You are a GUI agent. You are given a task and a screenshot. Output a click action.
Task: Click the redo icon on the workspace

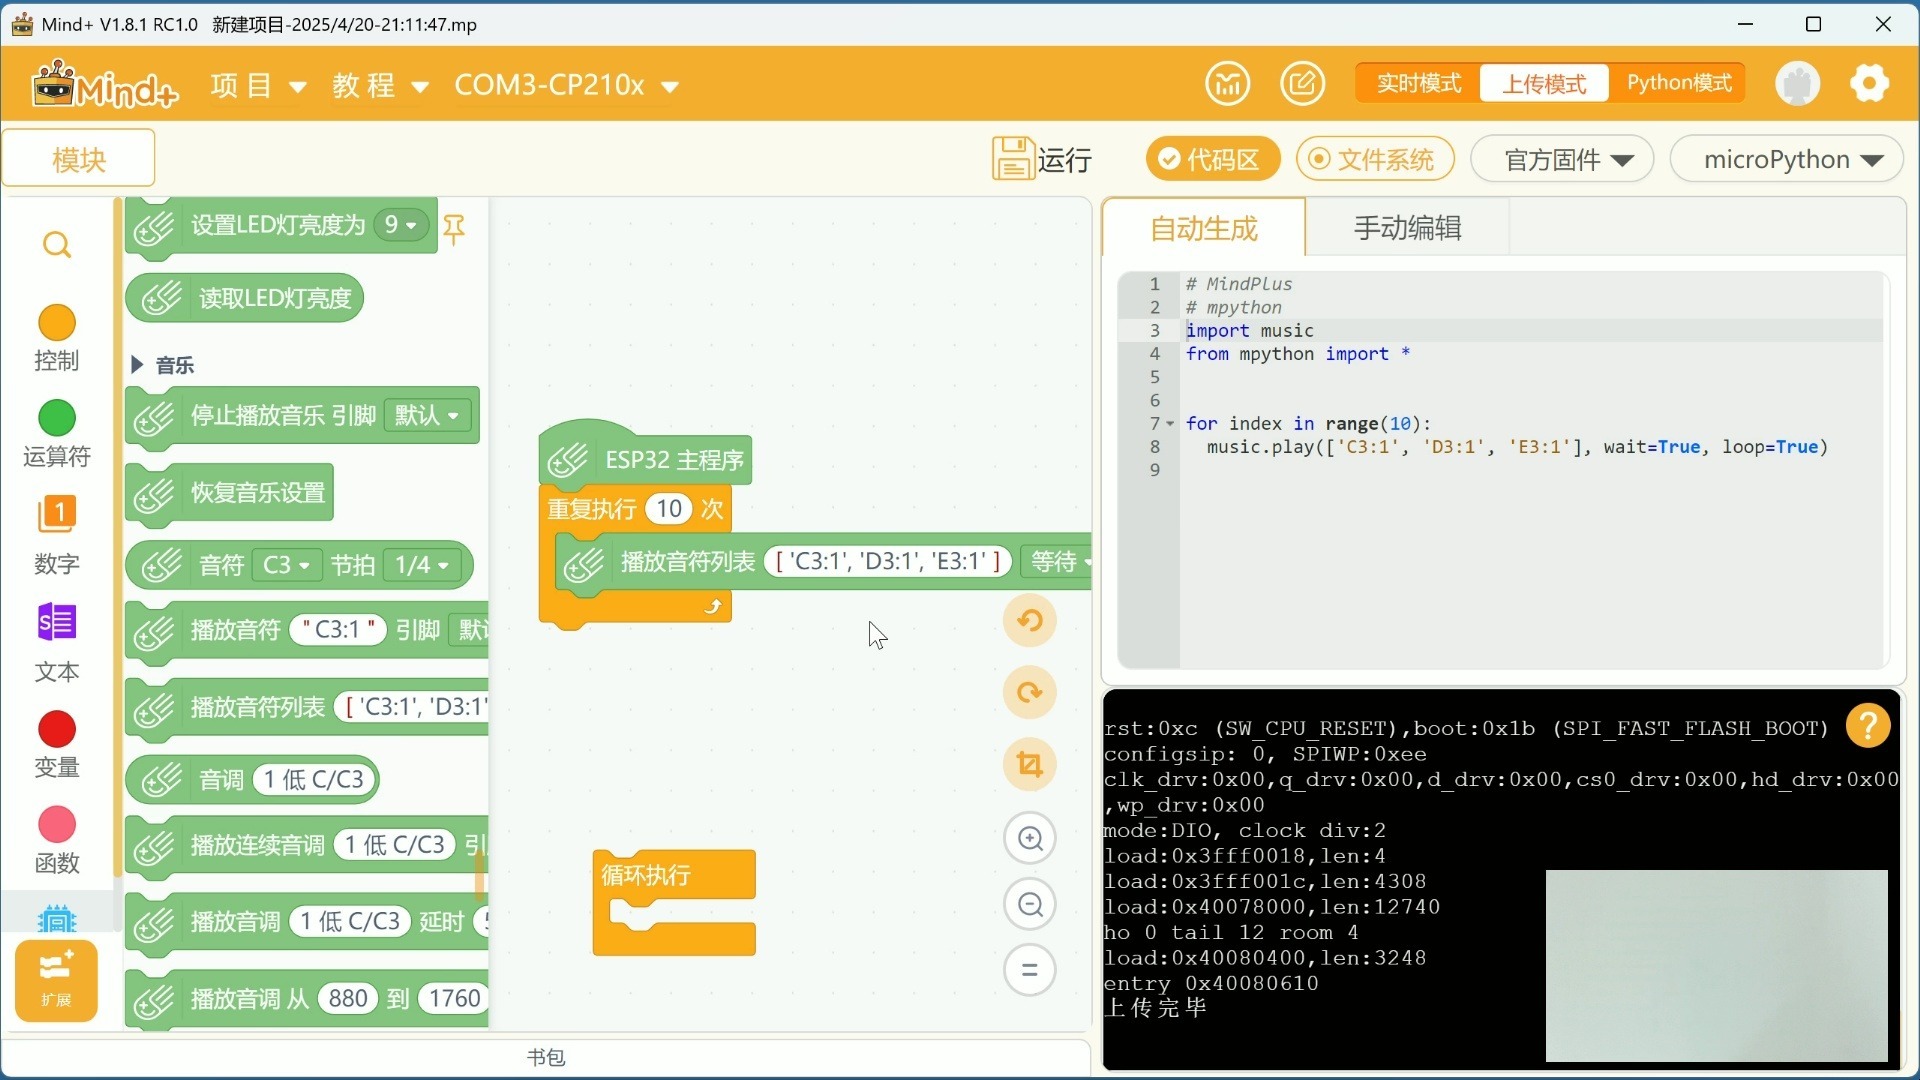coord(1029,692)
